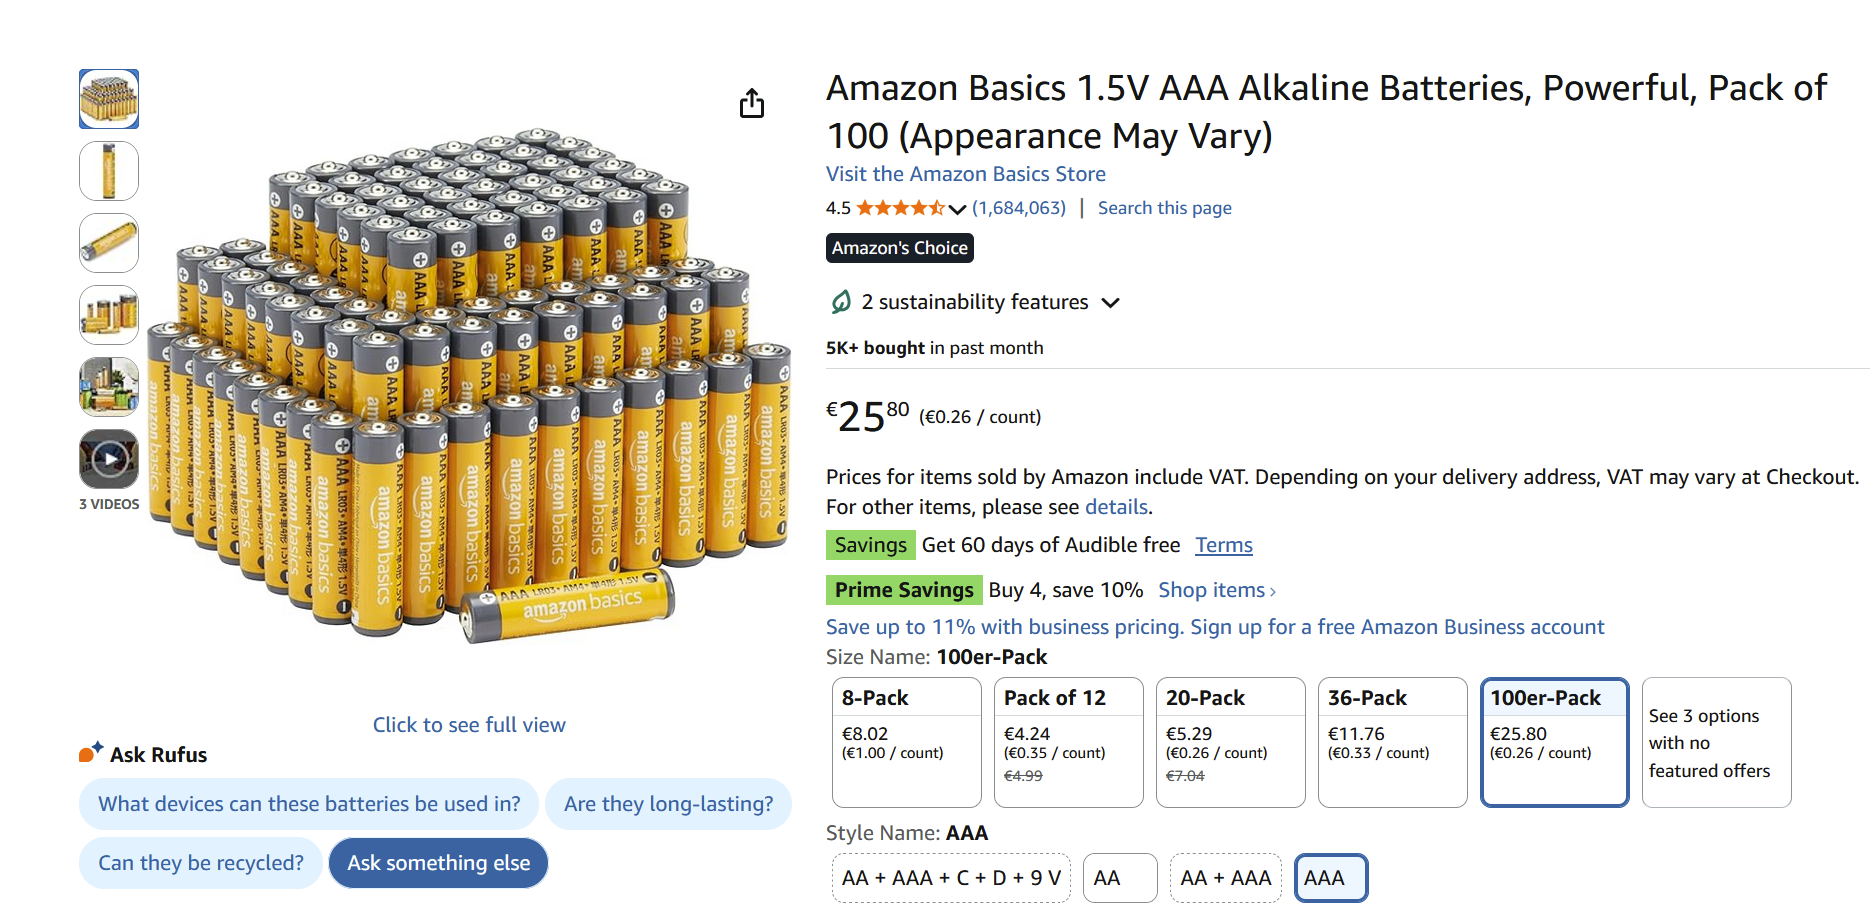Screen dimensions: 1873x903
Task: Click the Audible free Terms link
Action: coord(1223,545)
